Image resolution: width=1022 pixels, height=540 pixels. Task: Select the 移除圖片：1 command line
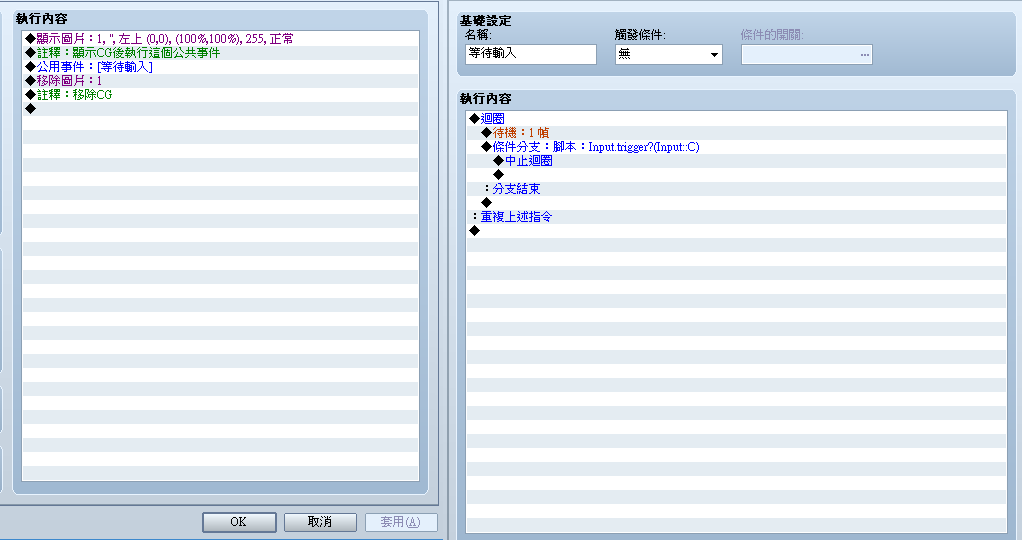220,81
